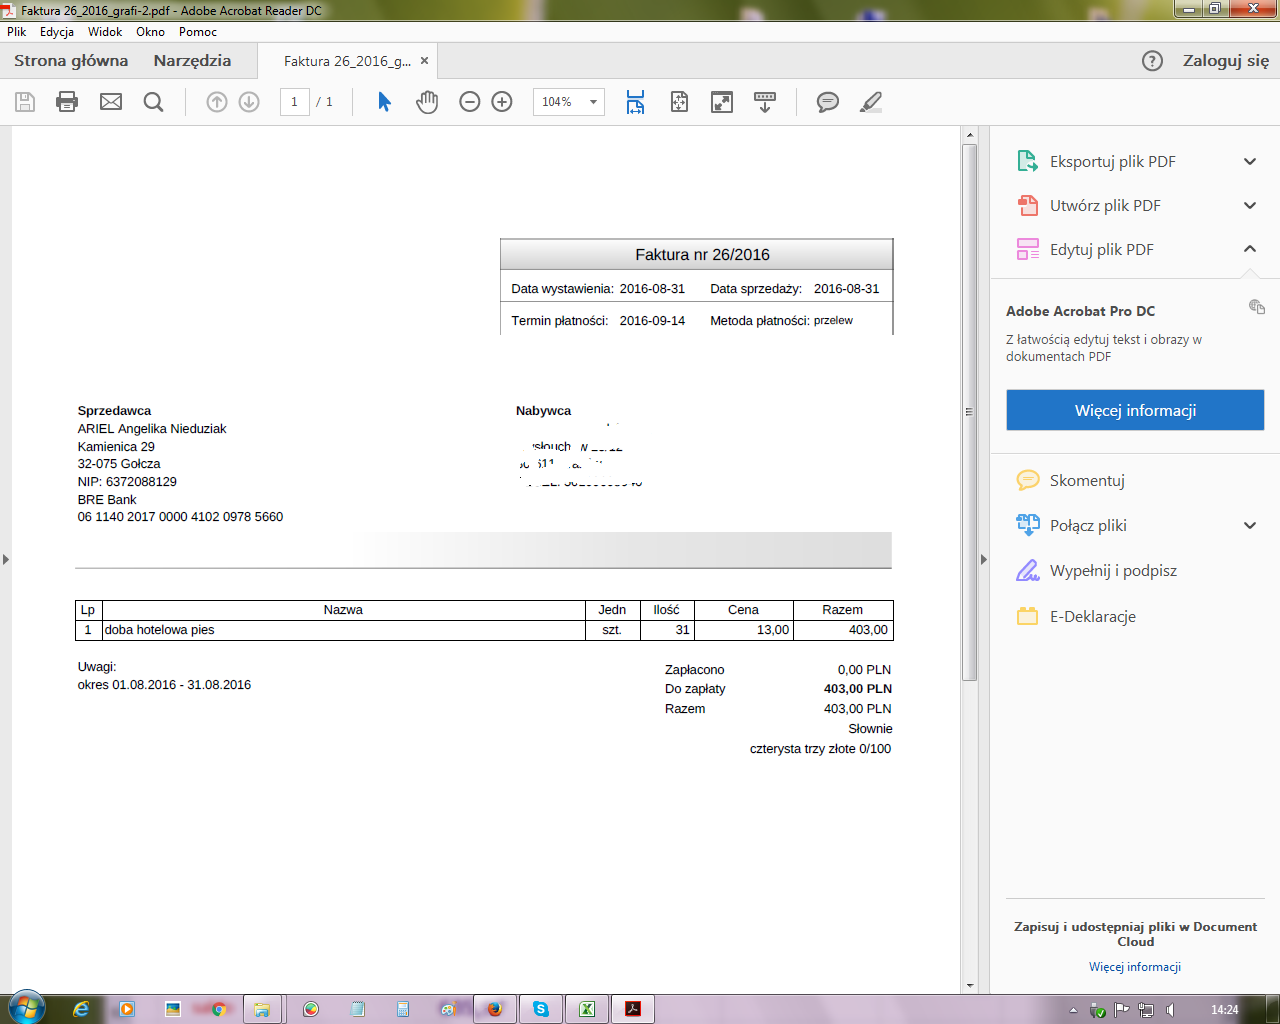The height and width of the screenshot is (1024, 1280).
Task: Click the Print file icon
Action: pyautogui.click(x=67, y=102)
